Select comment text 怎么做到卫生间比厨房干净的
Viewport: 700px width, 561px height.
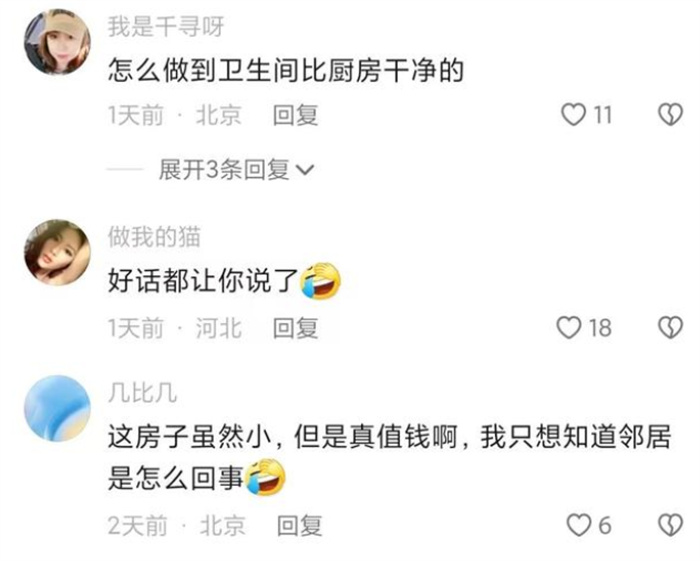(x=286, y=71)
